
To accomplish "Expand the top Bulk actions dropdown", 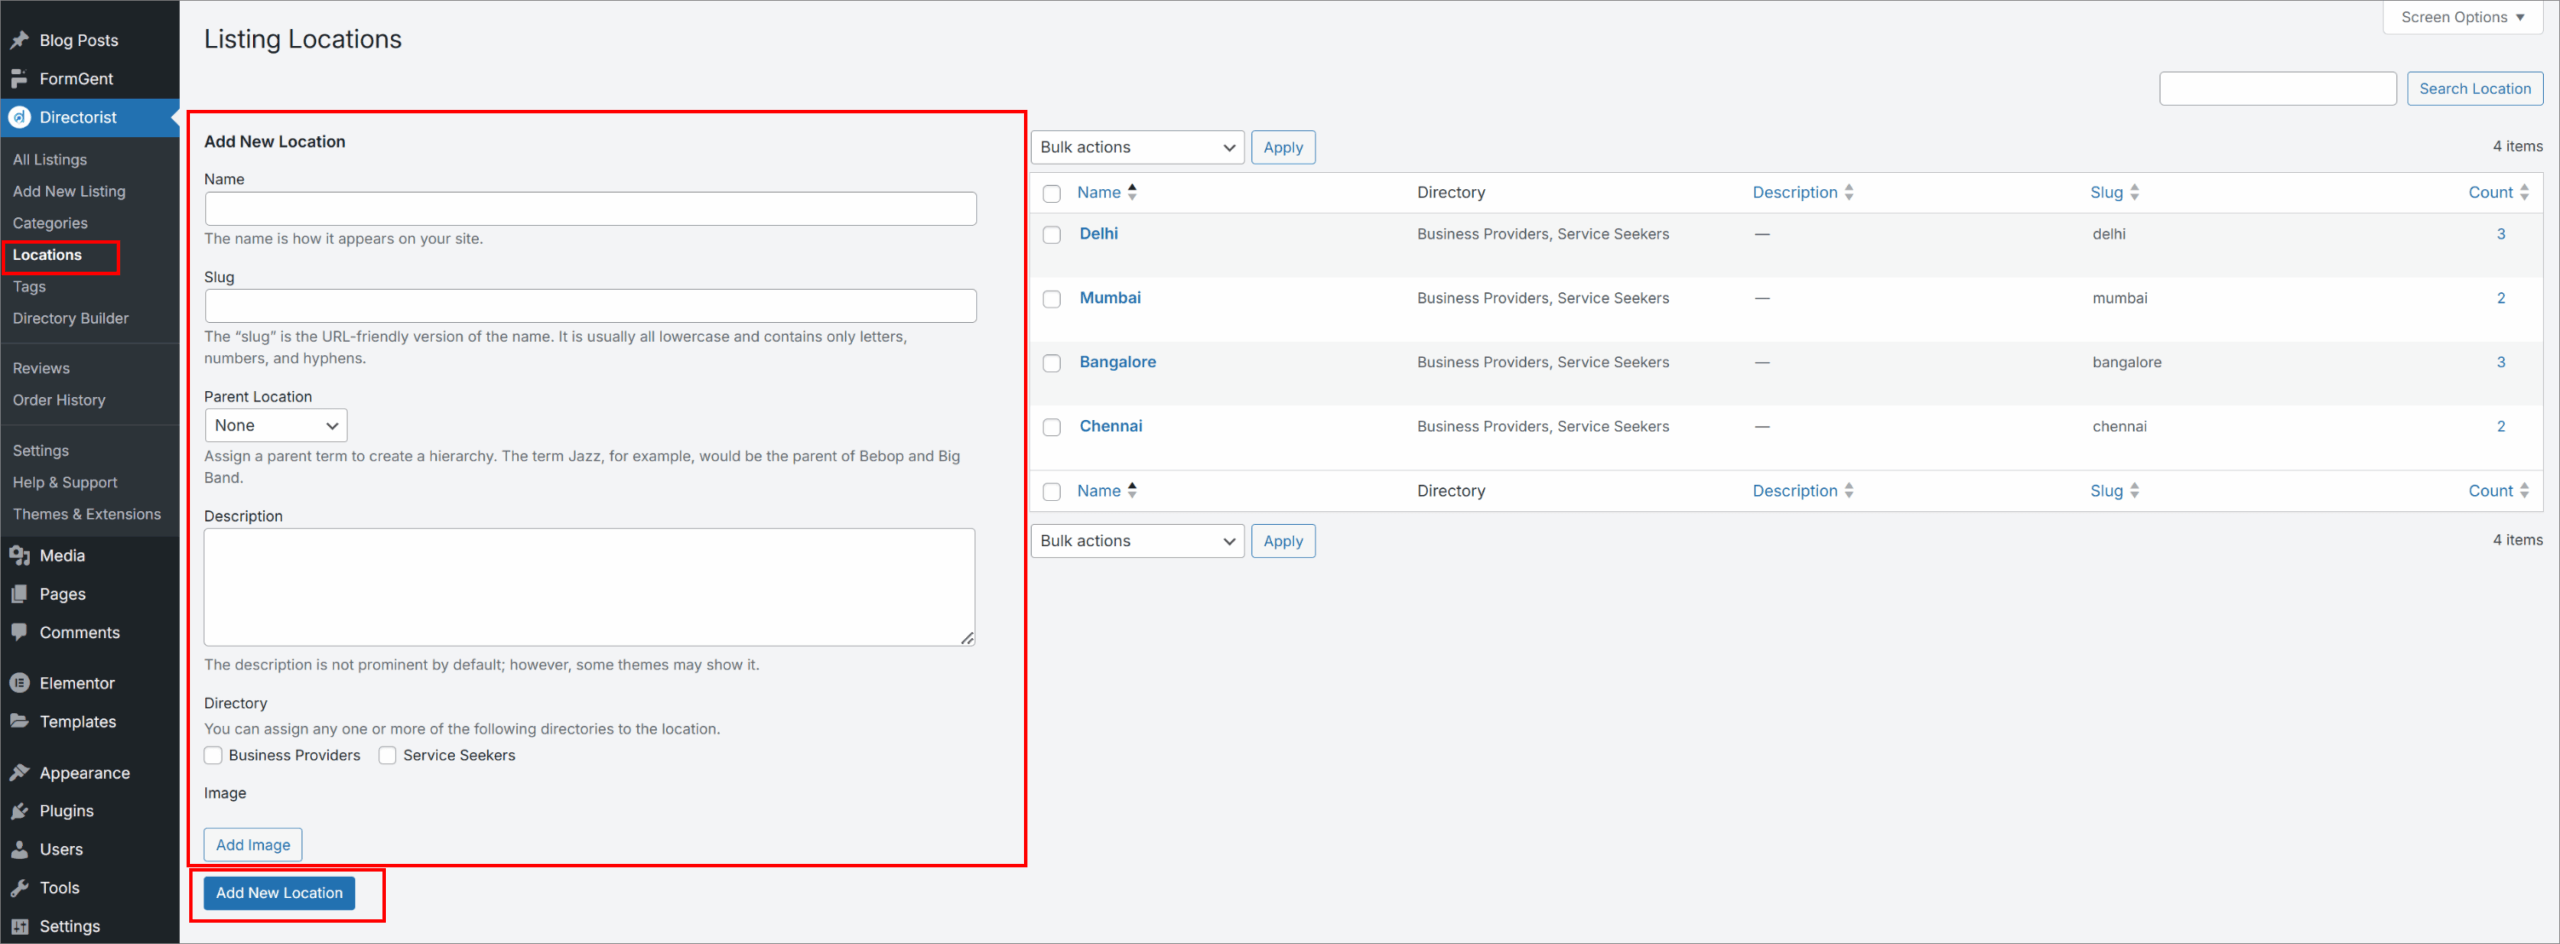I will coord(1137,147).
